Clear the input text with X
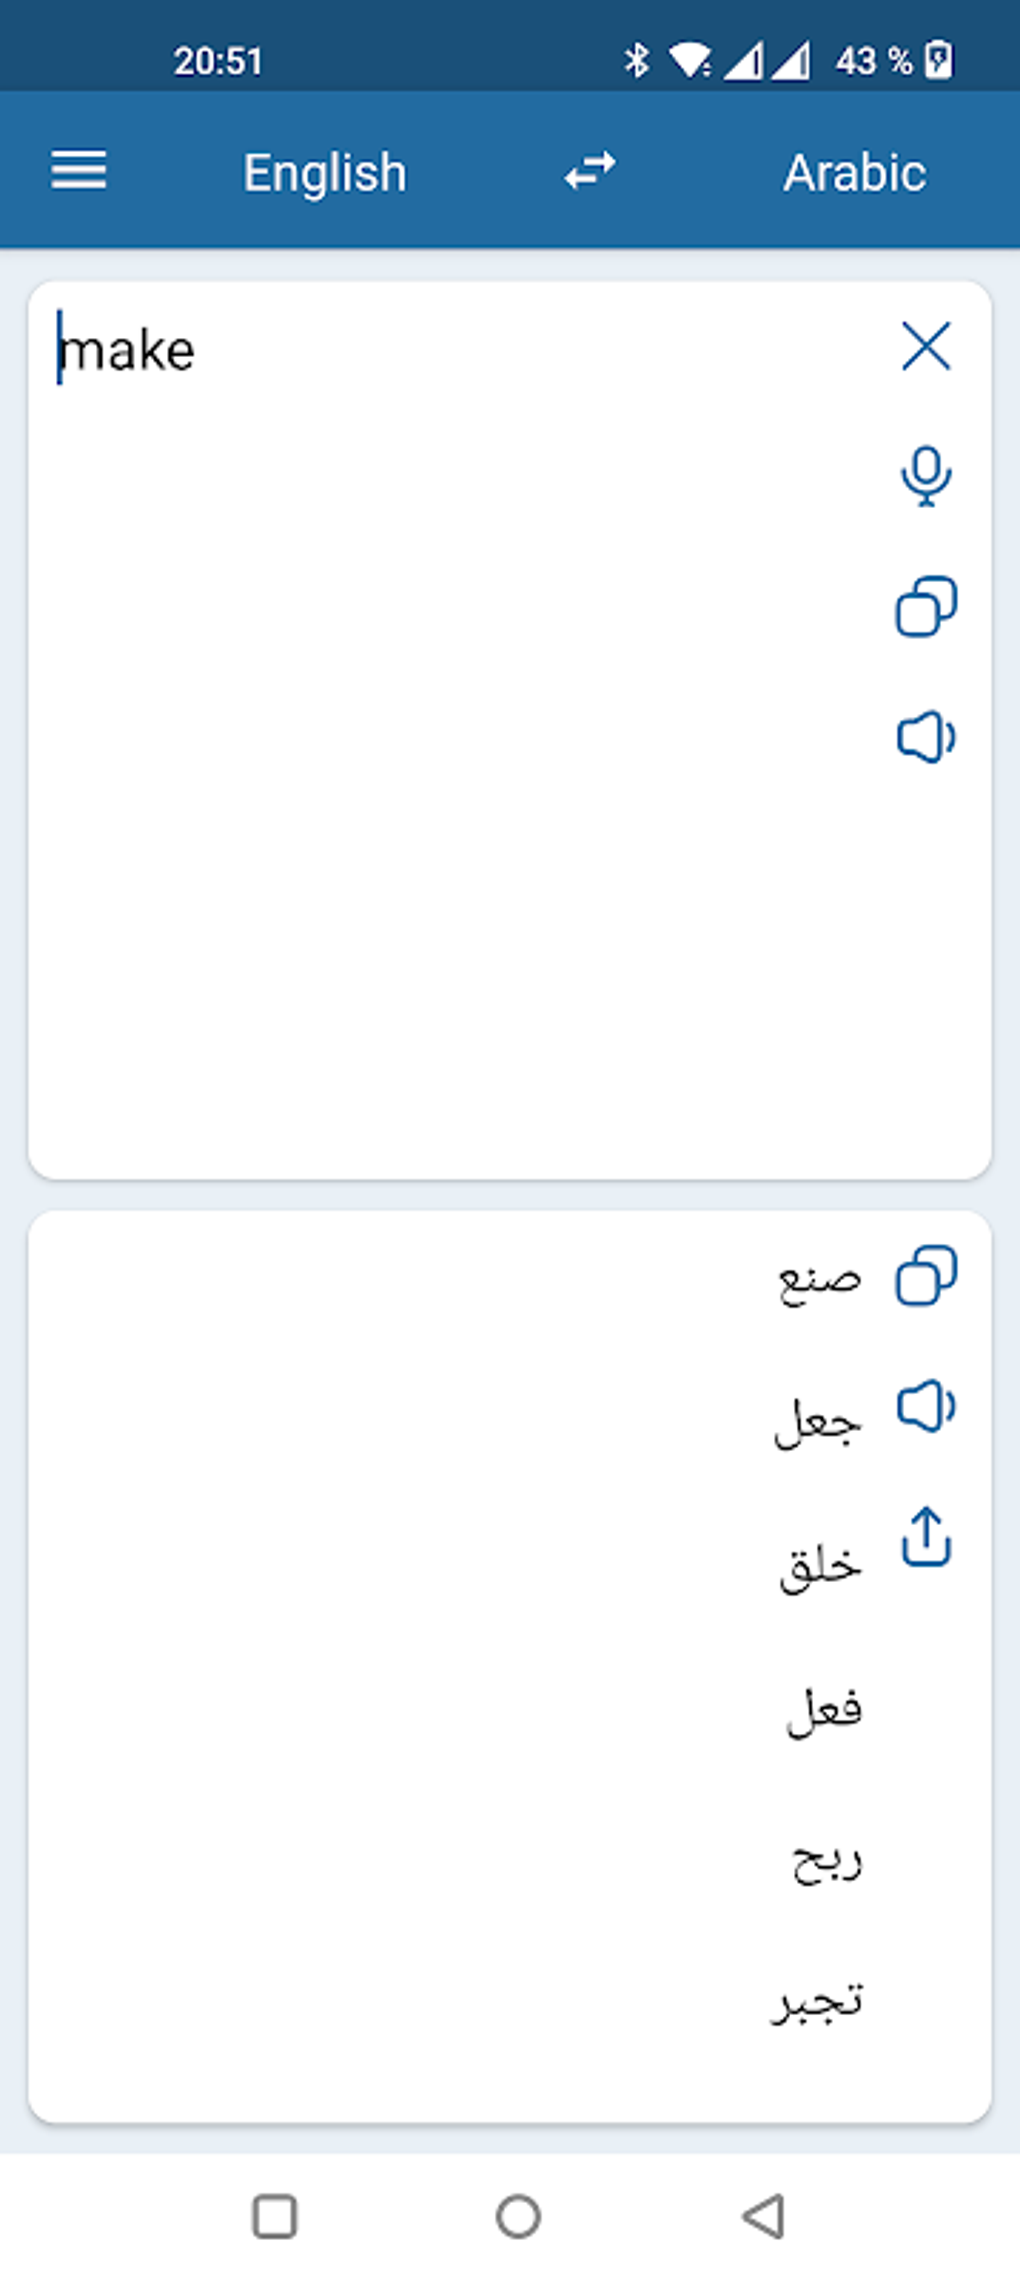 point(926,347)
